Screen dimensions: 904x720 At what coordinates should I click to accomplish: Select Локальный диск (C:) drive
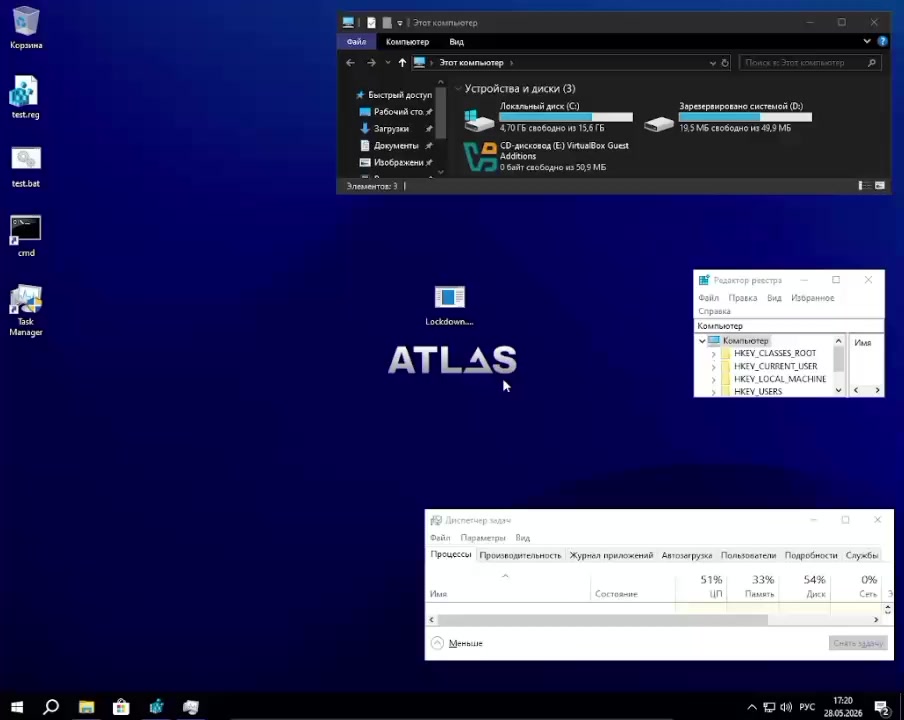pyautogui.click(x=548, y=118)
